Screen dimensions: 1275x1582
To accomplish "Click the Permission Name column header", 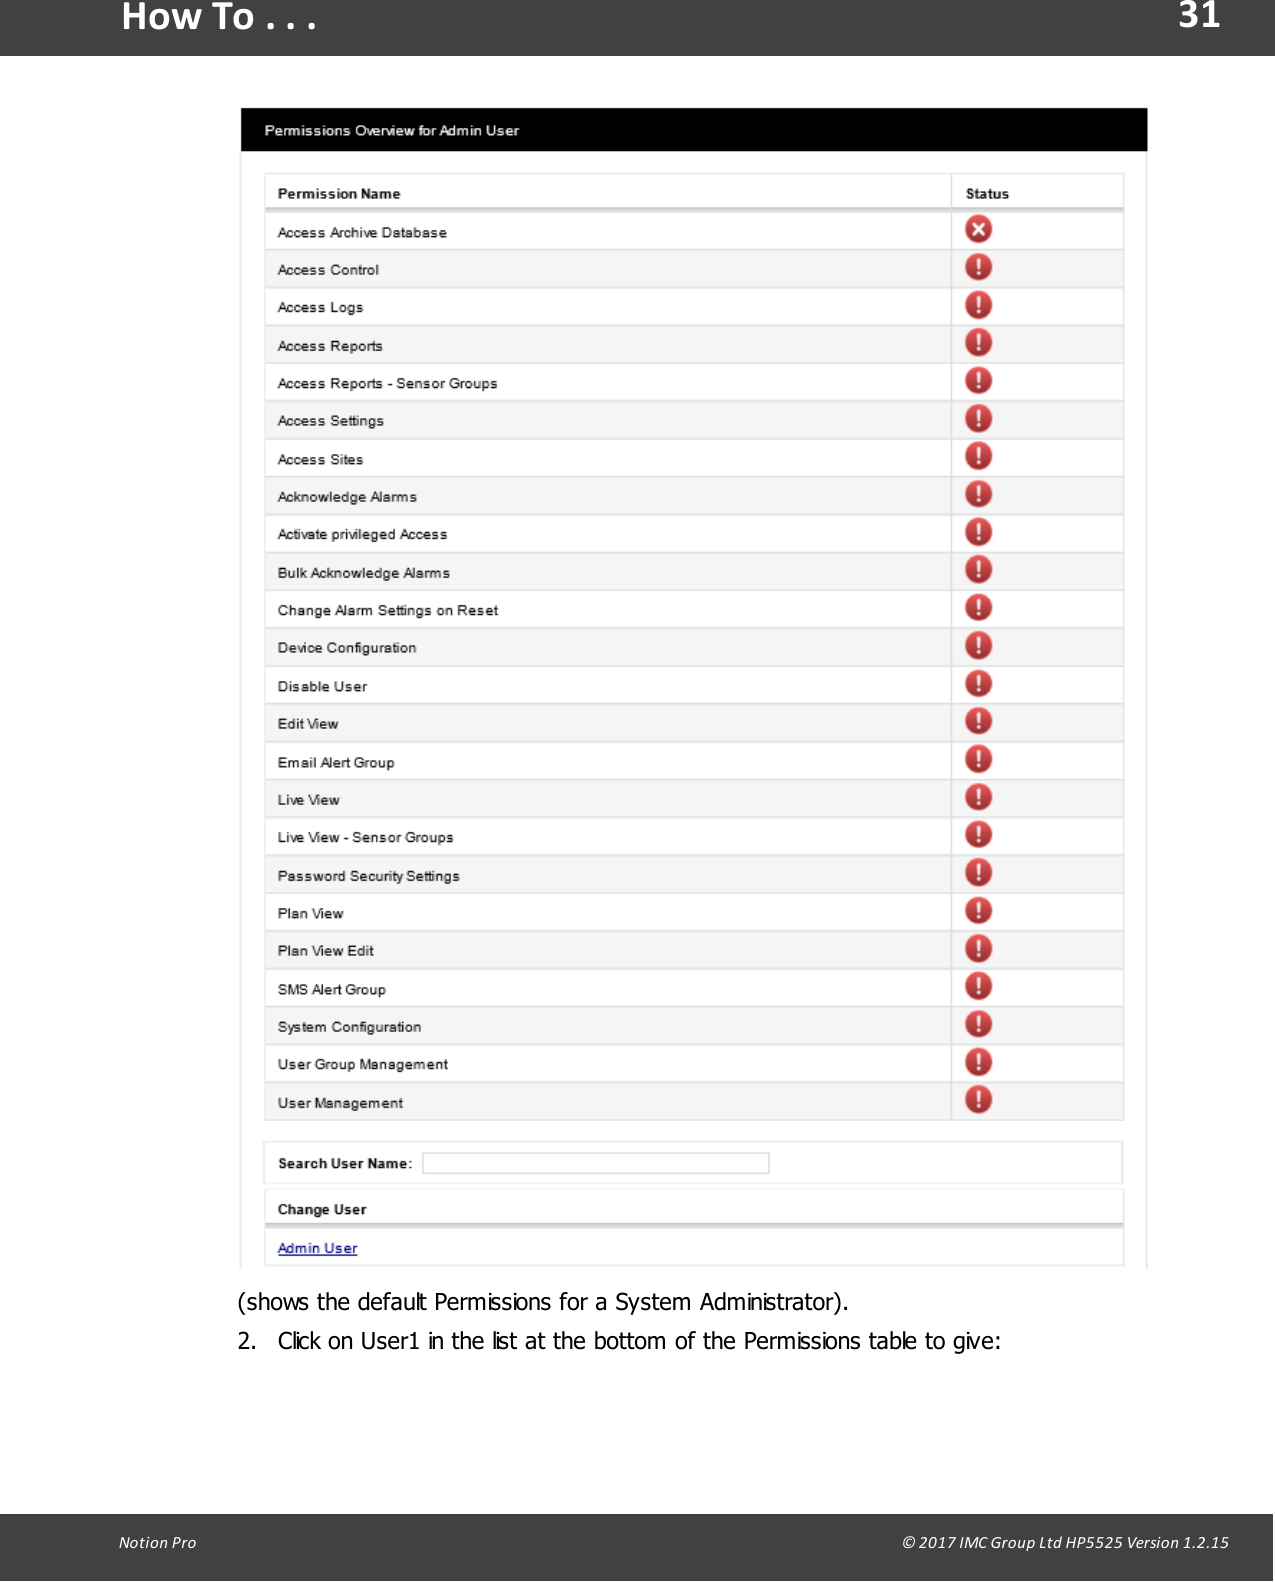I will click(x=339, y=193).
